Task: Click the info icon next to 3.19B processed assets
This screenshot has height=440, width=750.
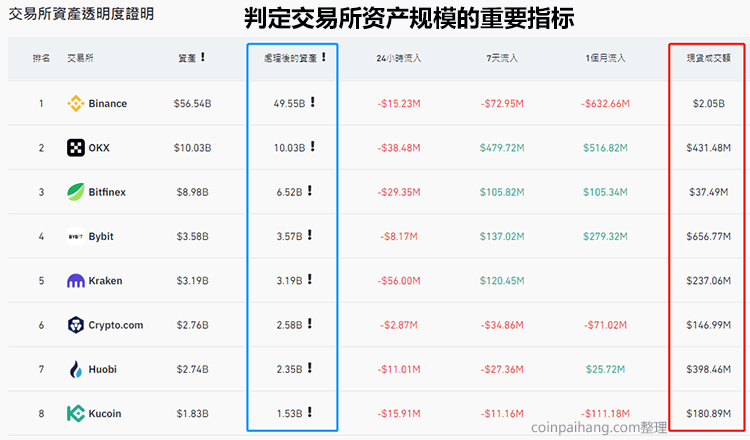Action: click(x=309, y=279)
